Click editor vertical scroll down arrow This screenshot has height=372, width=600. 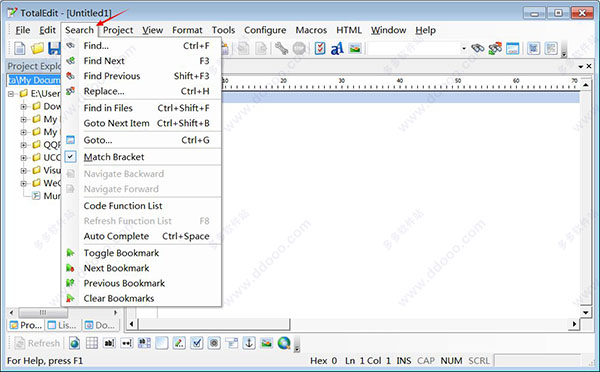[x=586, y=312]
